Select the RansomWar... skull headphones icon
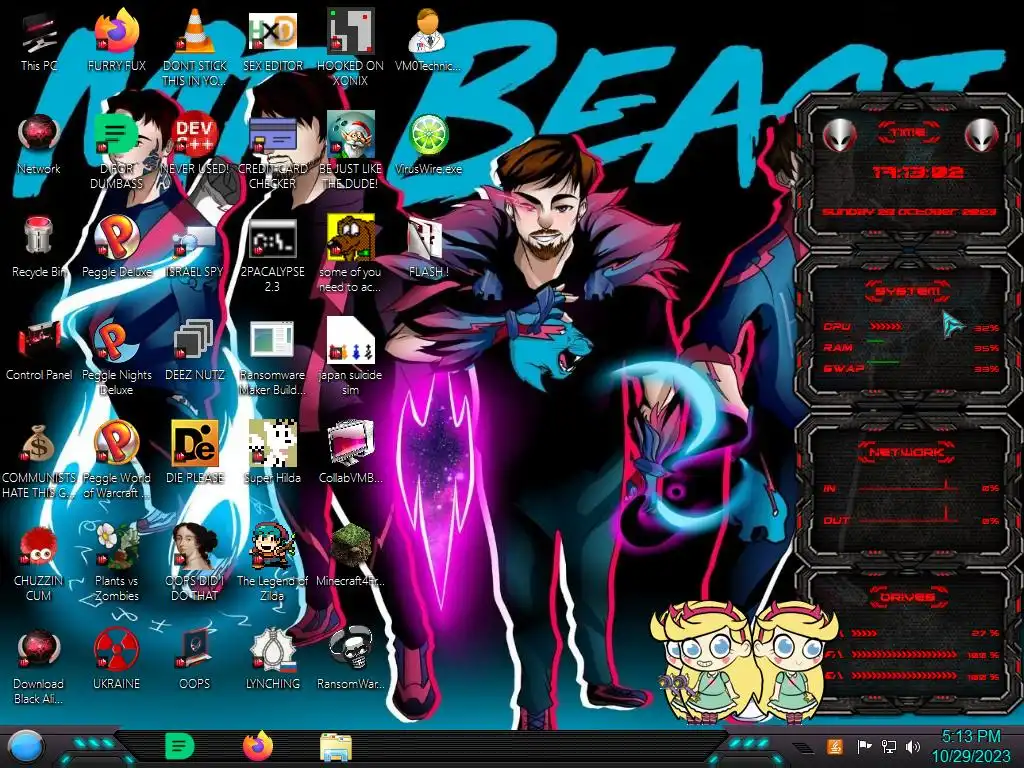This screenshot has width=1024, height=768. pyautogui.click(x=350, y=658)
